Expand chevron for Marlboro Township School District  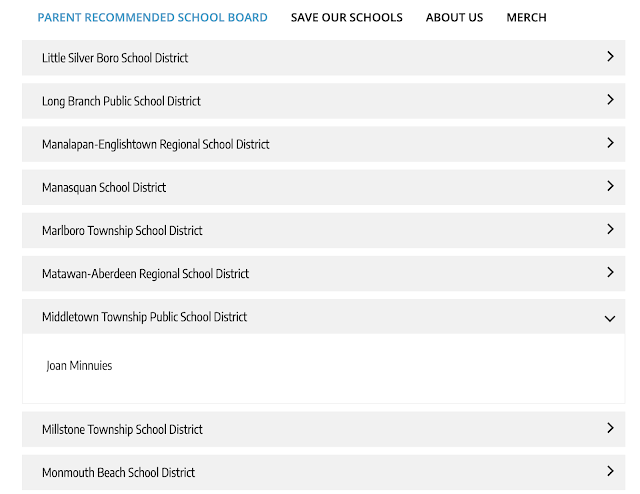[x=610, y=229]
